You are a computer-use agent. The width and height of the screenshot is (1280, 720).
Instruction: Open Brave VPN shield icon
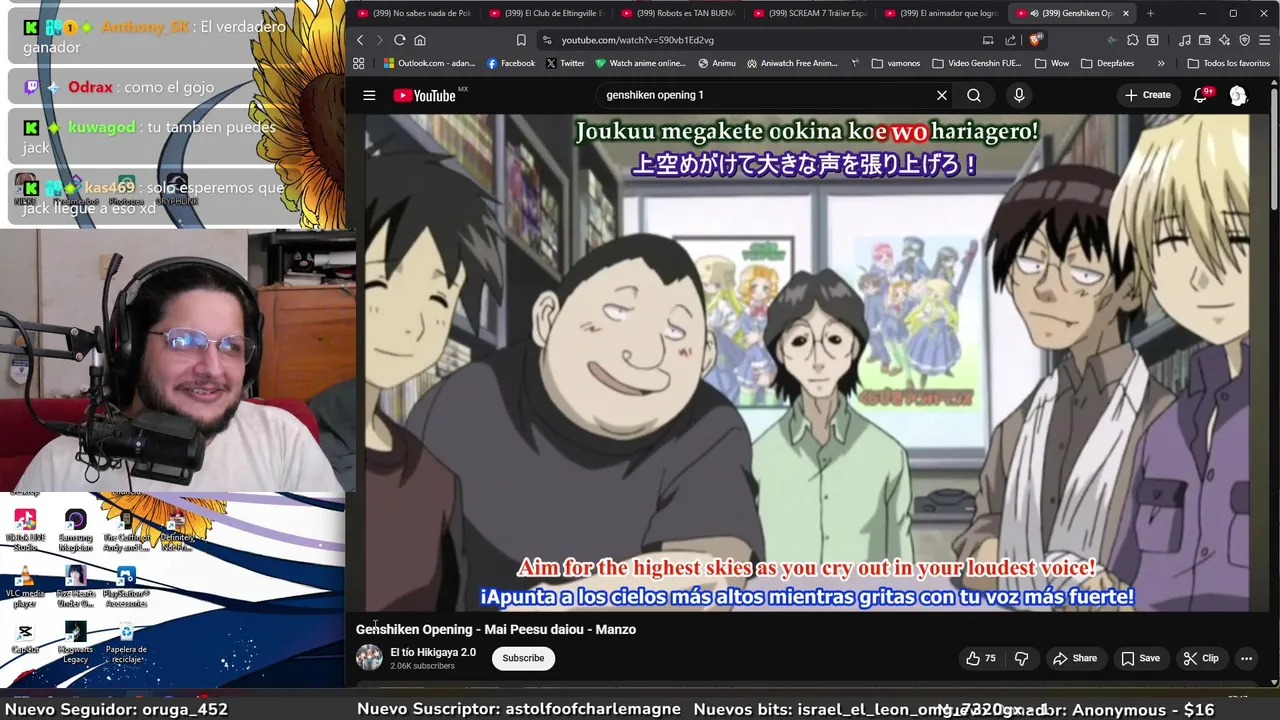coord(1245,40)
